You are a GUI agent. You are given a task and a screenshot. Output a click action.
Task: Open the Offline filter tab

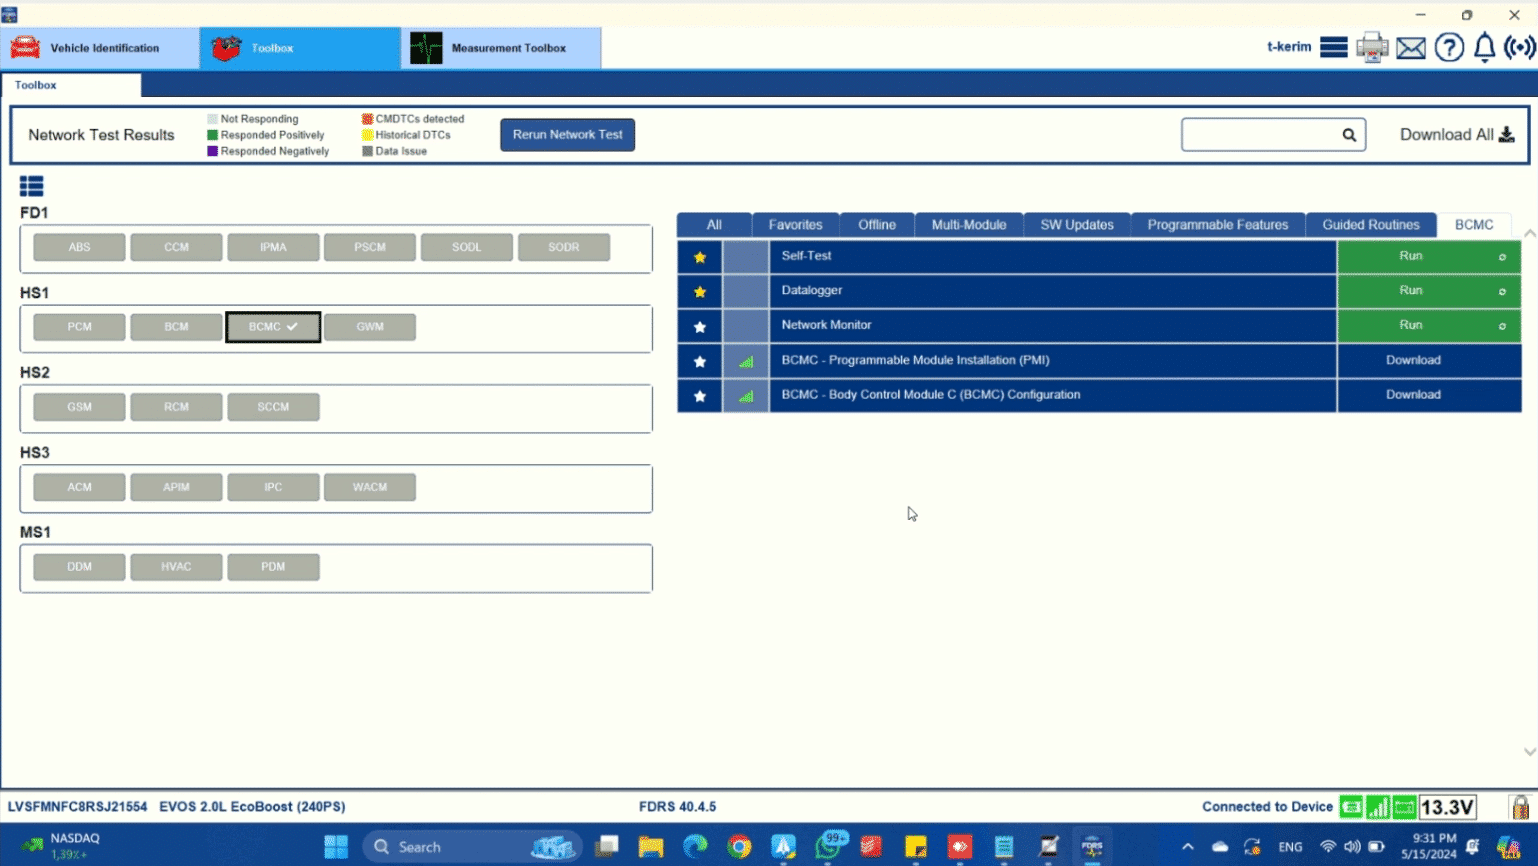tap(877, 225)
